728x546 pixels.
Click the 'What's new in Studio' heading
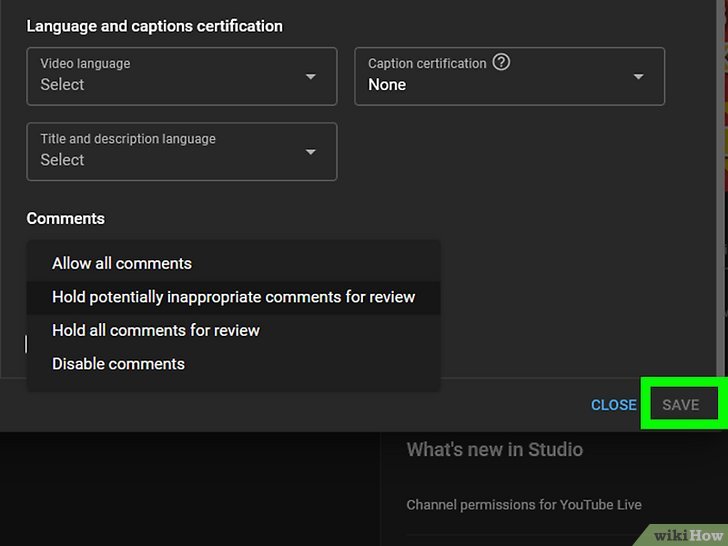(x=494, y=449)
